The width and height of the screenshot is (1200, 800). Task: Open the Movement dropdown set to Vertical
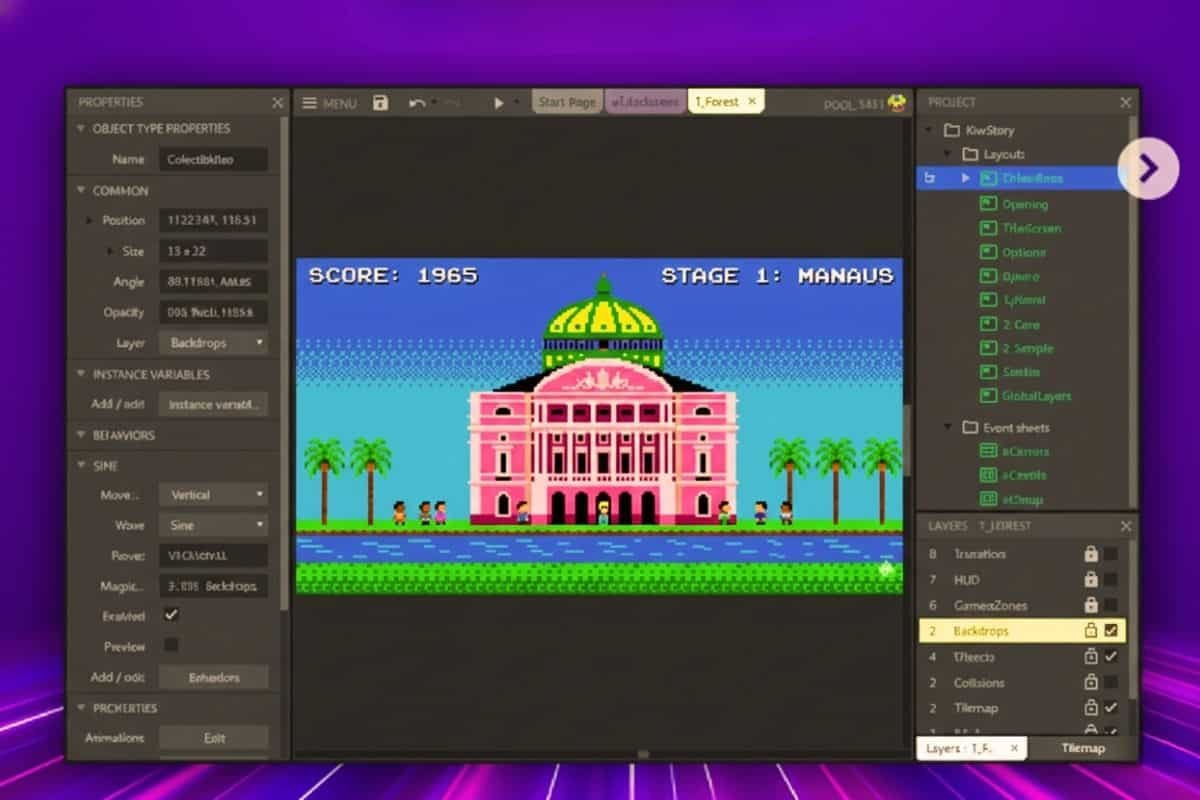[x=213, y=495]
